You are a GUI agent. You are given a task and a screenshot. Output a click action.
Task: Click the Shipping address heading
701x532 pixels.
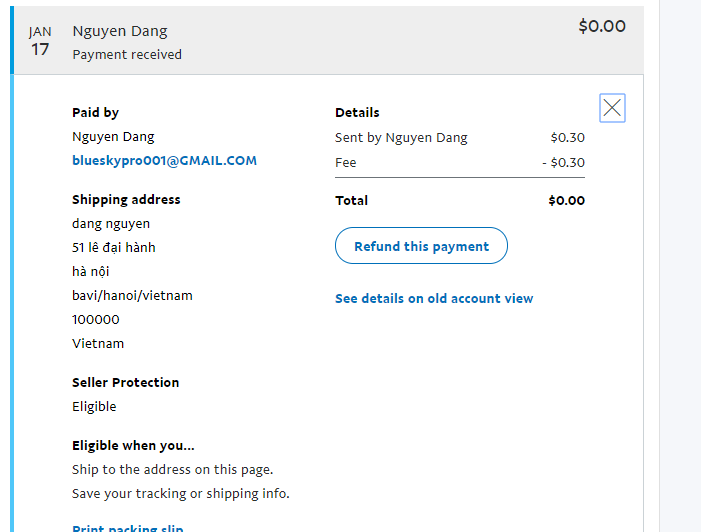click(126, 199)
